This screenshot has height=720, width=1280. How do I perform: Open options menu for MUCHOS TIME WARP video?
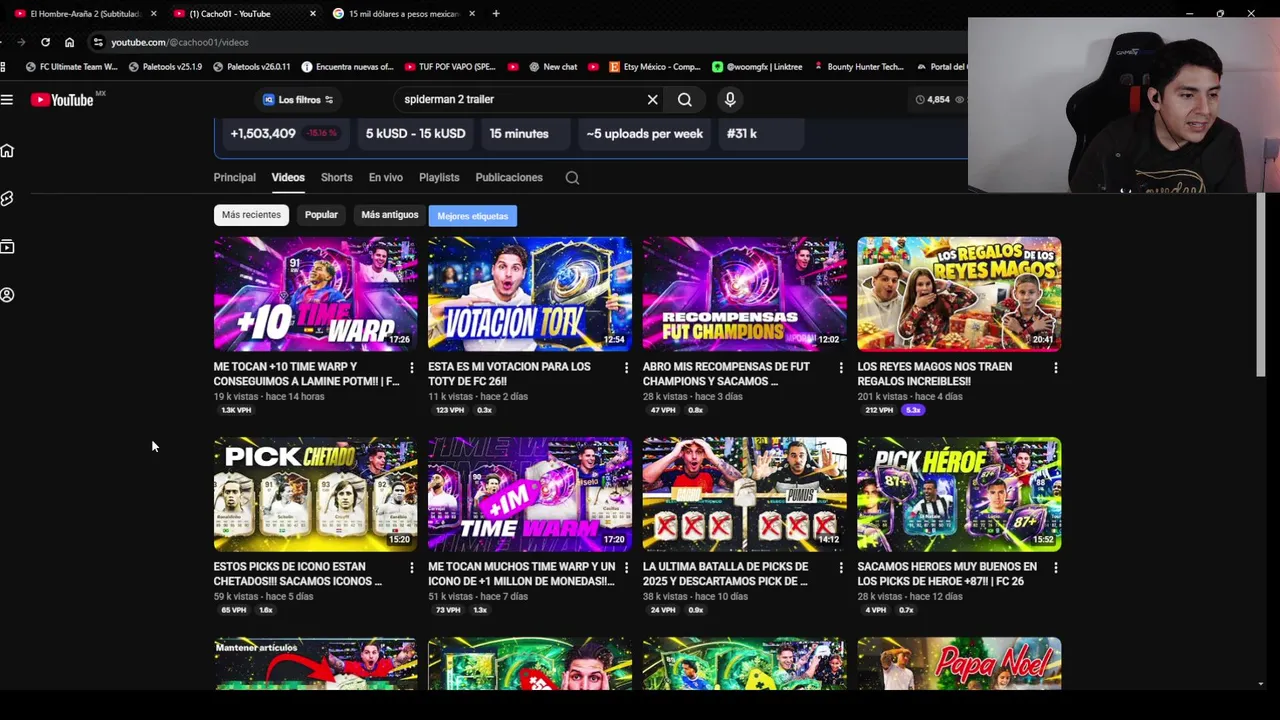click(x=627, y=568)
